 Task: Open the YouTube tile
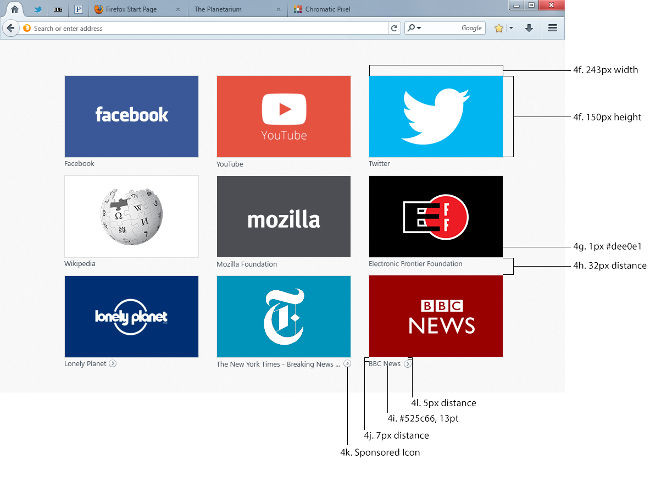pyautogui.click(x=284, y=116)
